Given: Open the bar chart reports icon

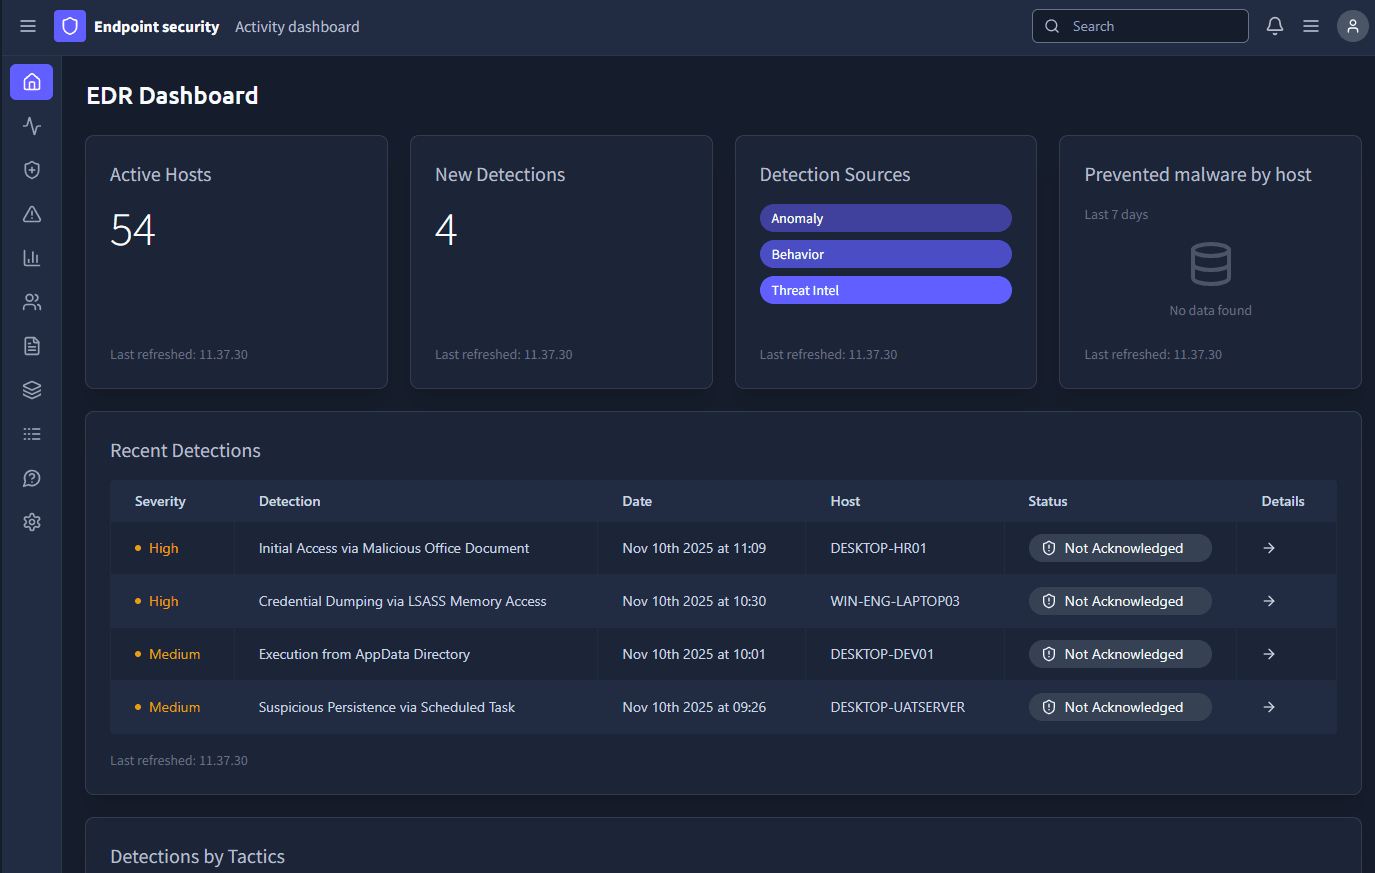Looking at the screenshot, I should (32, 258).
